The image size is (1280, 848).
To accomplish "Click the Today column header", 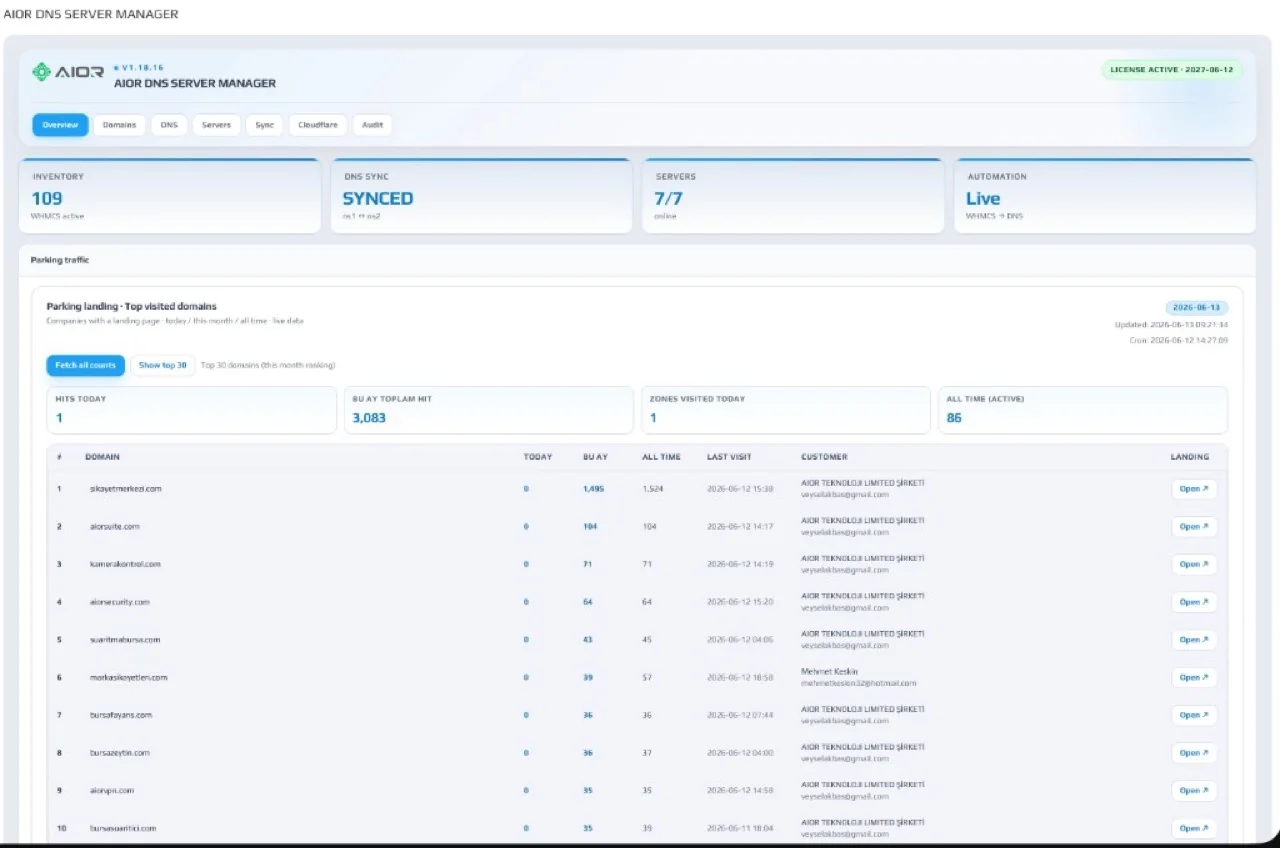I will click(x=538, y=457).
